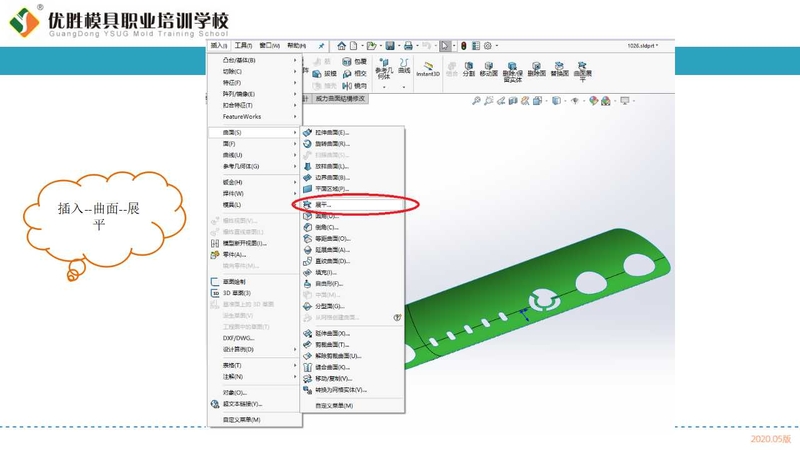Screen dimensions: 800x450
Task: Select 边界曲面(B) from the surface submenu
Action: tap(353, 178)
